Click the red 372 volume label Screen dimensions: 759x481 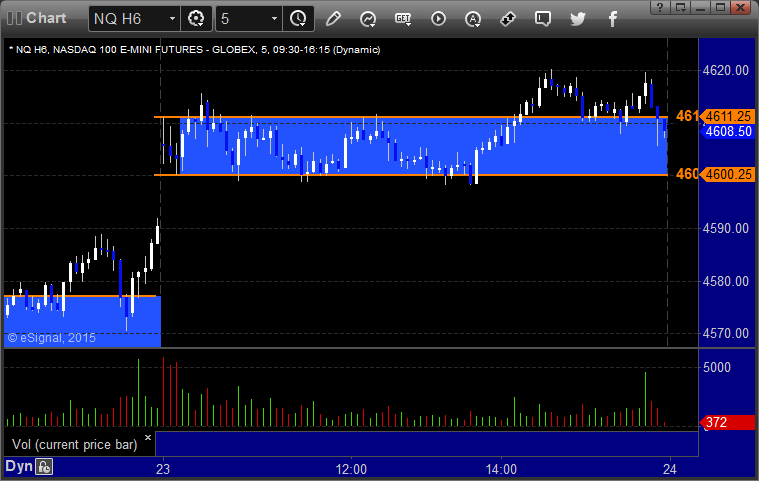728,422
